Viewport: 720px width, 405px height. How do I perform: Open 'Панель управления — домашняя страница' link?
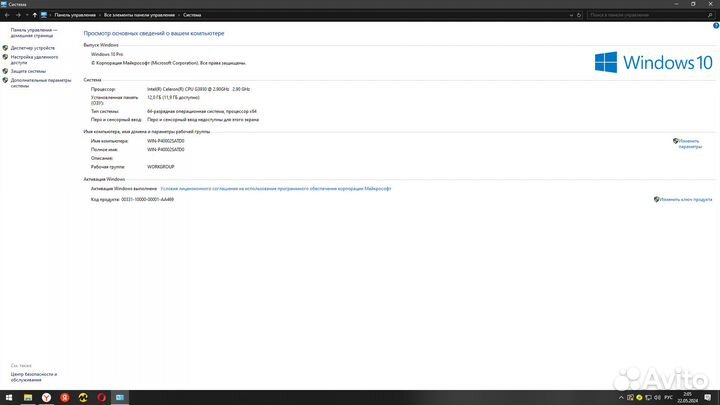click(34, 33)
